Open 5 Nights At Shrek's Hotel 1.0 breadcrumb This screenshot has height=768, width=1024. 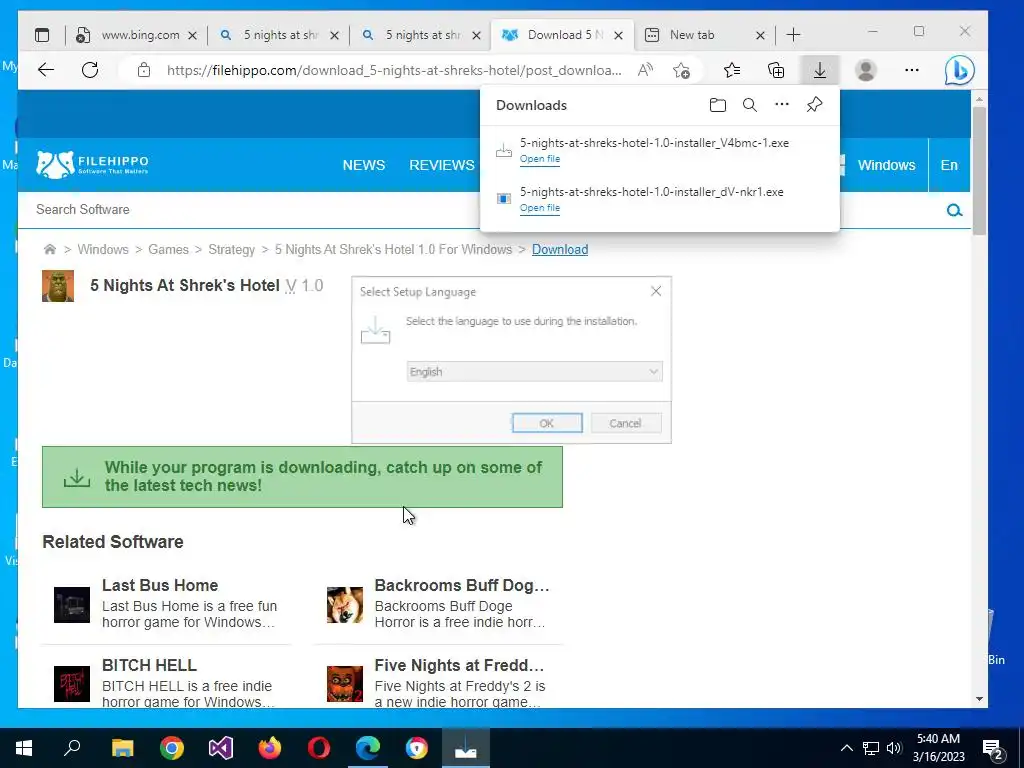pos(393,249)
